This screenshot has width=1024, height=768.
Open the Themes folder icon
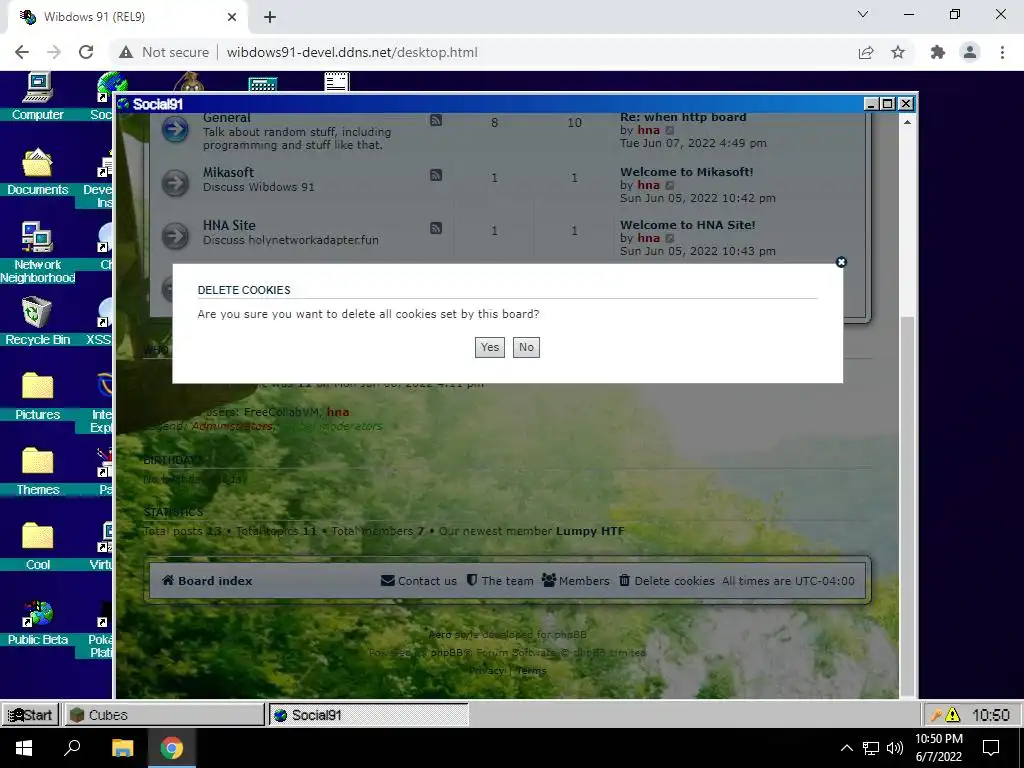tap(37, 472)
